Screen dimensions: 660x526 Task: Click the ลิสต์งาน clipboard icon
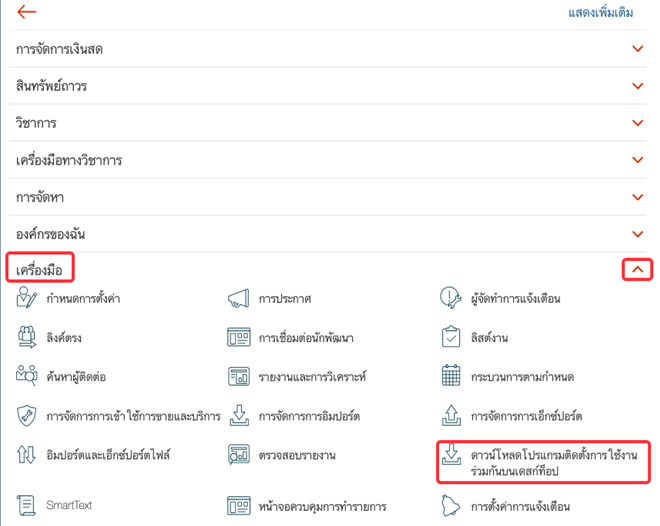pyautogui.click(x=450, y=337)
